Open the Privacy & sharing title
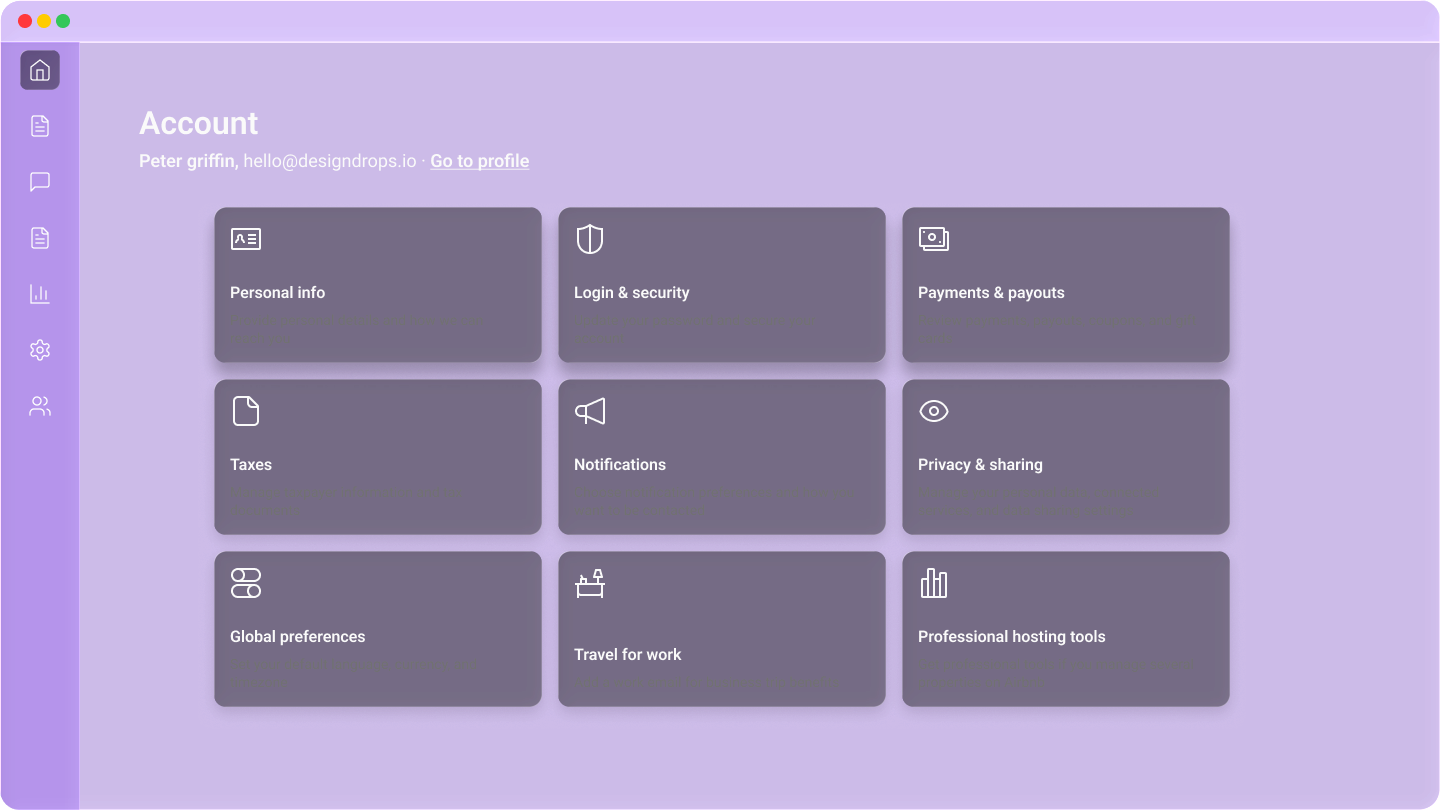Image resolution: width=1440 pixels, height=810 pixels. [x=980, y=465]
